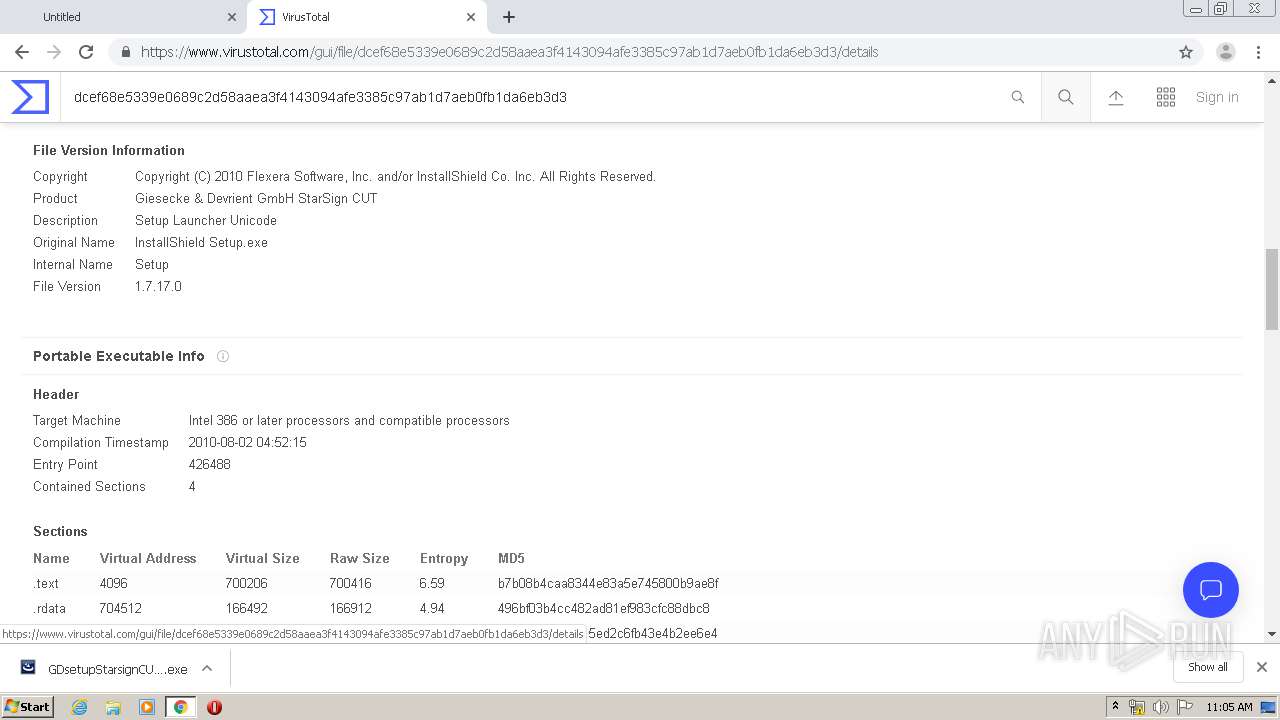Click the info icon next to Portable Executable Info
This screenshot has width=1280, height=720.
click(x=223, y=356)
